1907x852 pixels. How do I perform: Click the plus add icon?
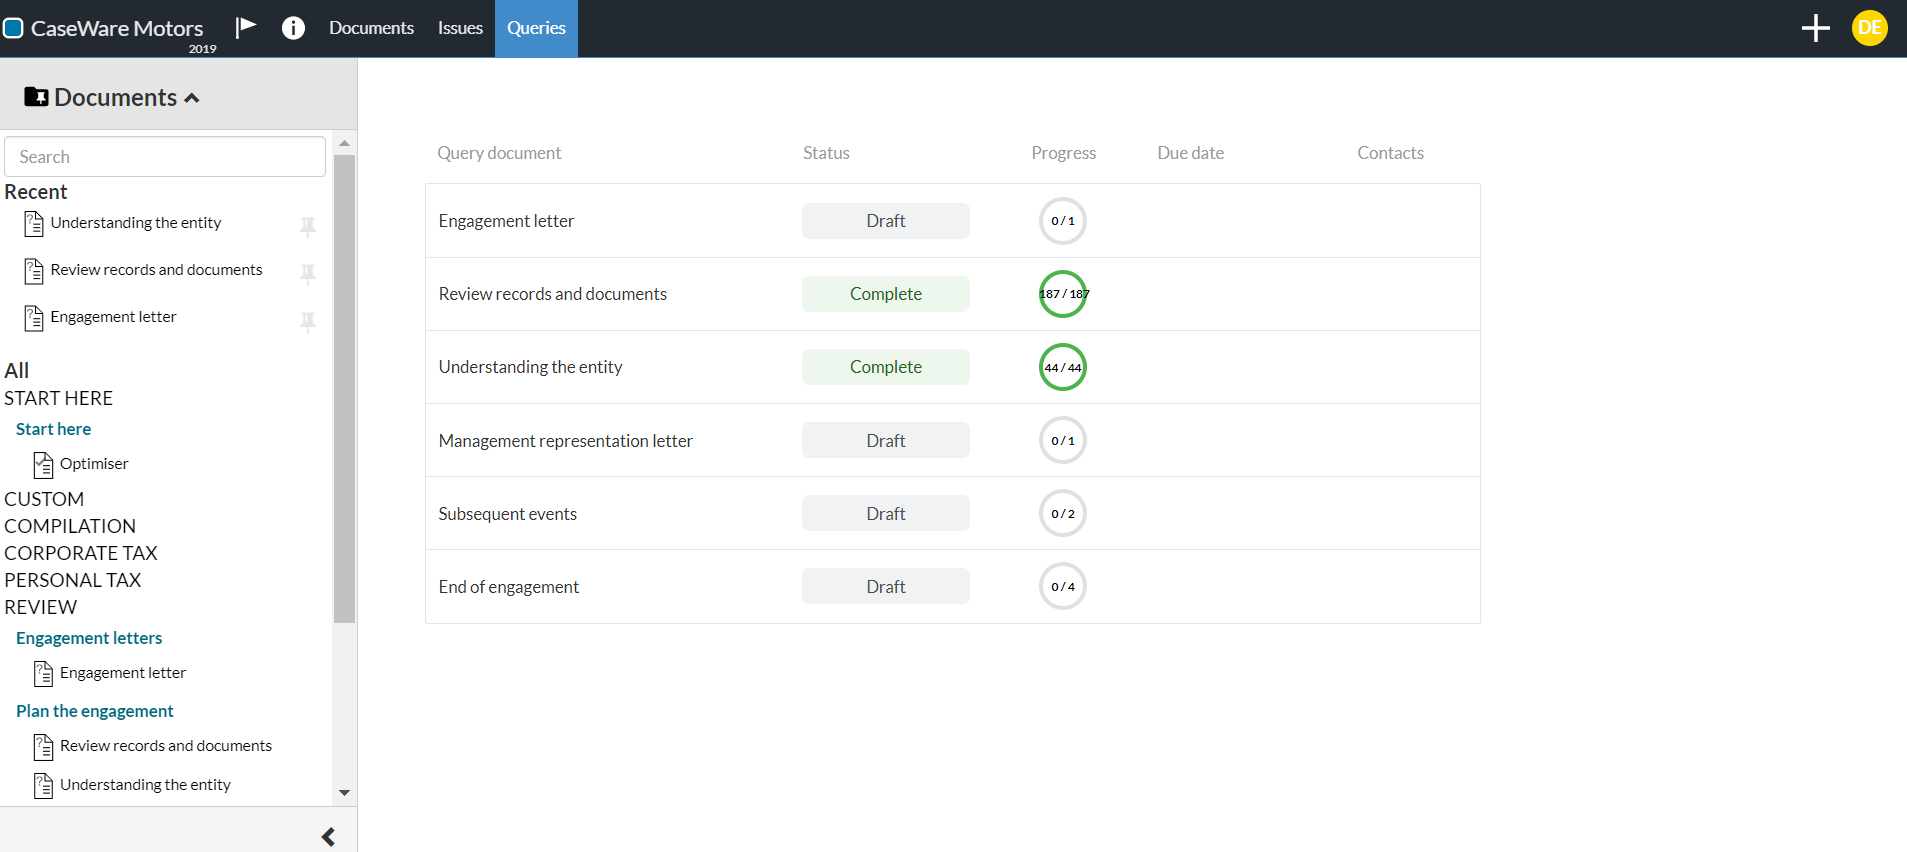coord(1815,28)
